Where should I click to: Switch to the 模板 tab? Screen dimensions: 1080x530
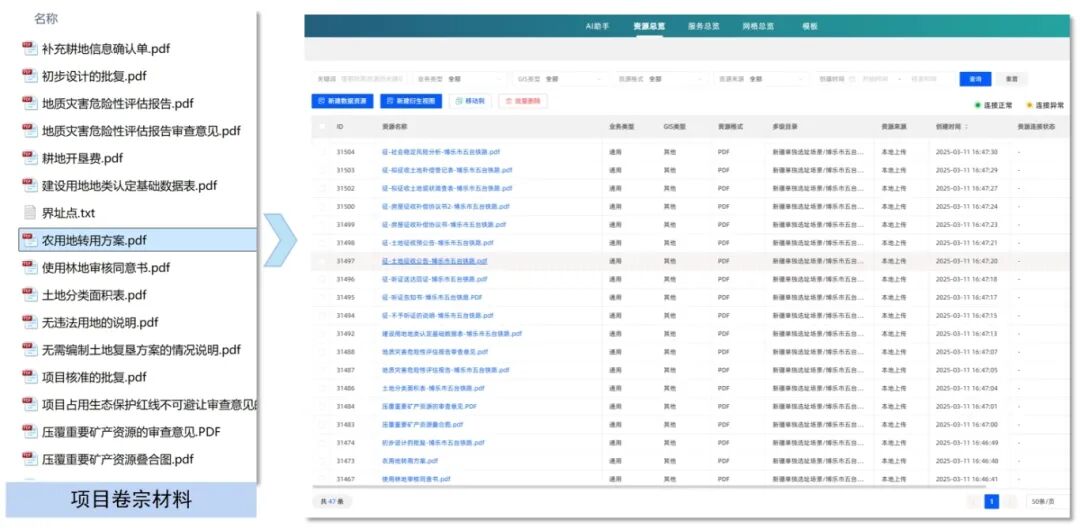point(810,26)
